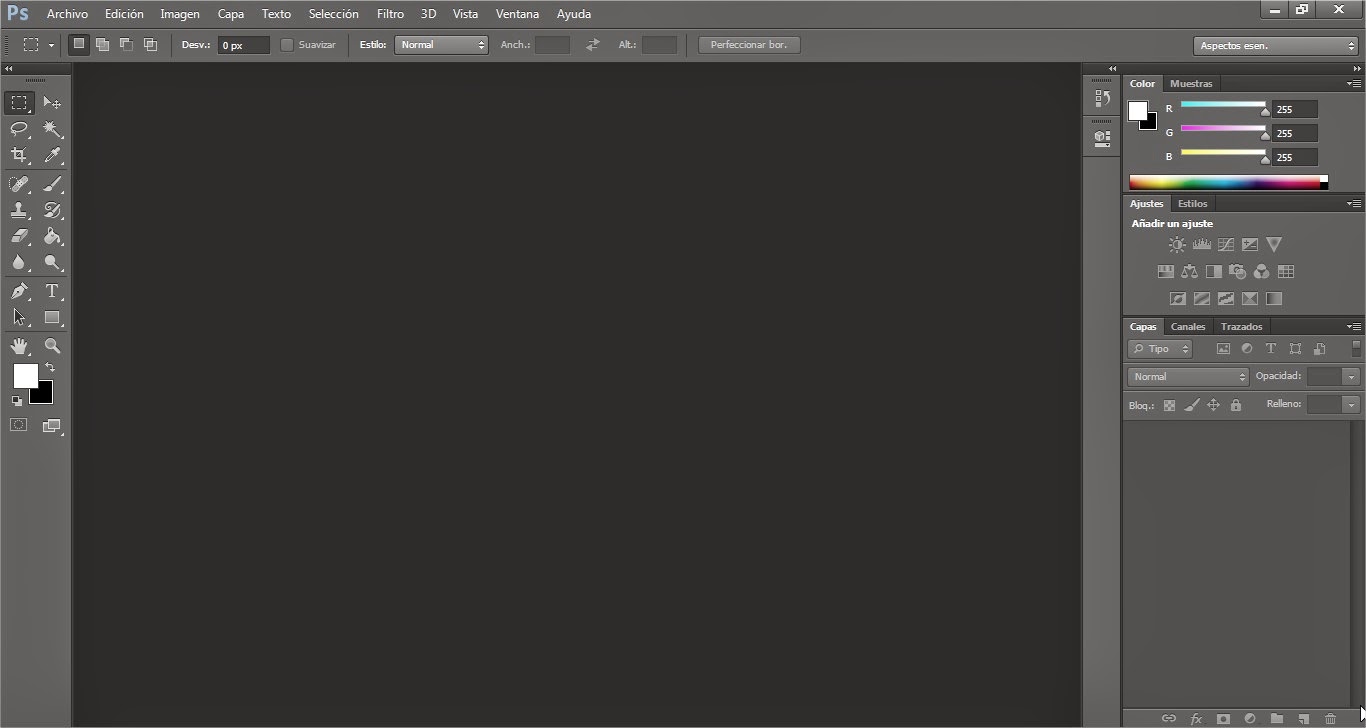The height and width of the screenshot is (728, 1366).
Task: Open the Filtro menu
Action: tap(390, 13)
